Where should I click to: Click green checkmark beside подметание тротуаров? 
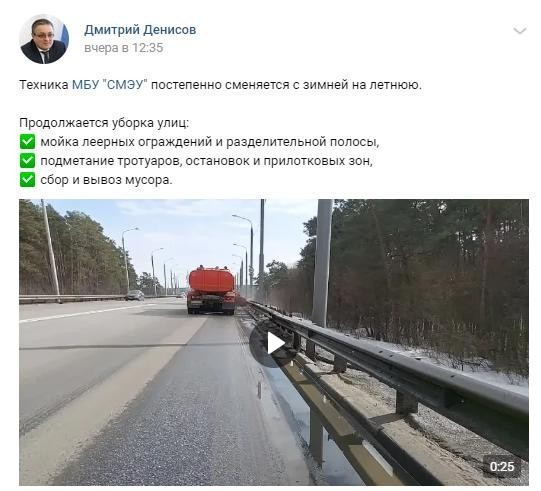tap(27, 160)
